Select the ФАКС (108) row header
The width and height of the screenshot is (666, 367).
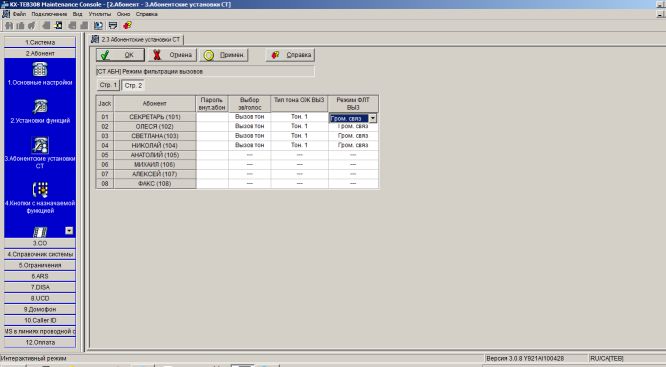pyautogui.click(x=155, y=184)
